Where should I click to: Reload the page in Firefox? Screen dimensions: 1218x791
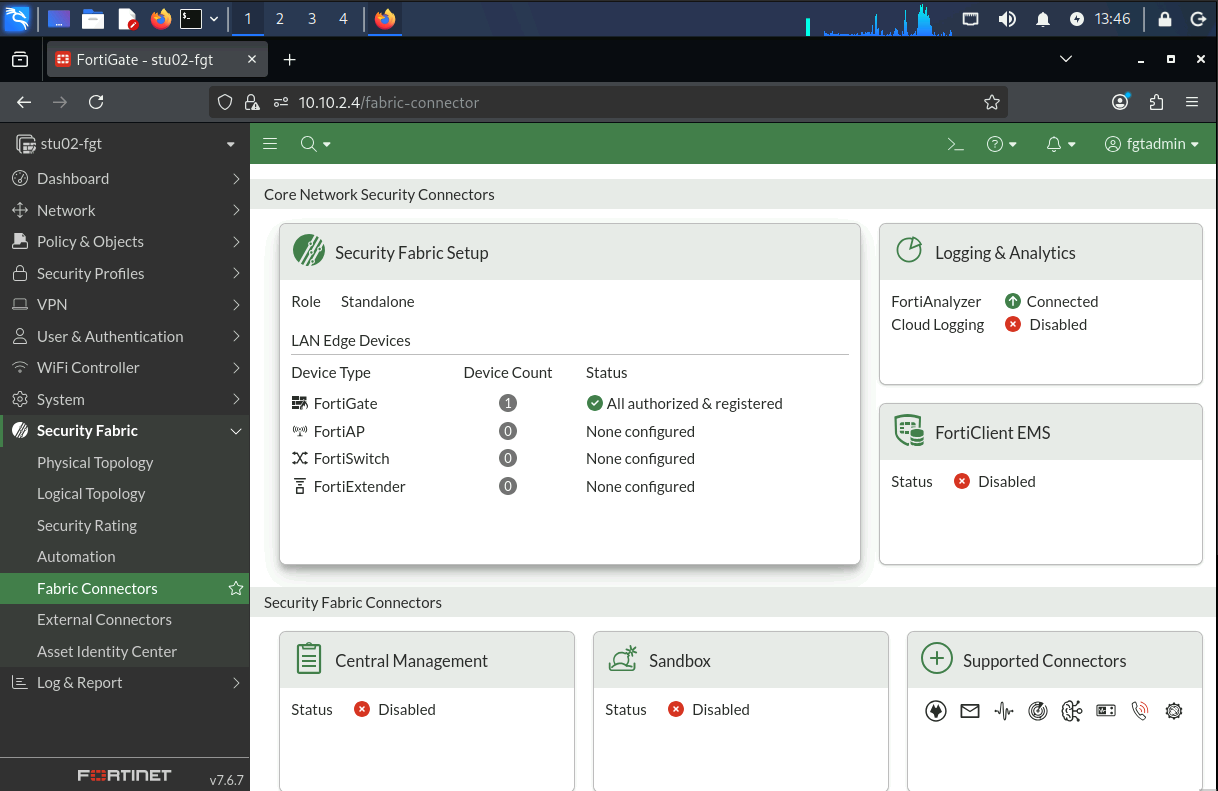tap(96, 102)
